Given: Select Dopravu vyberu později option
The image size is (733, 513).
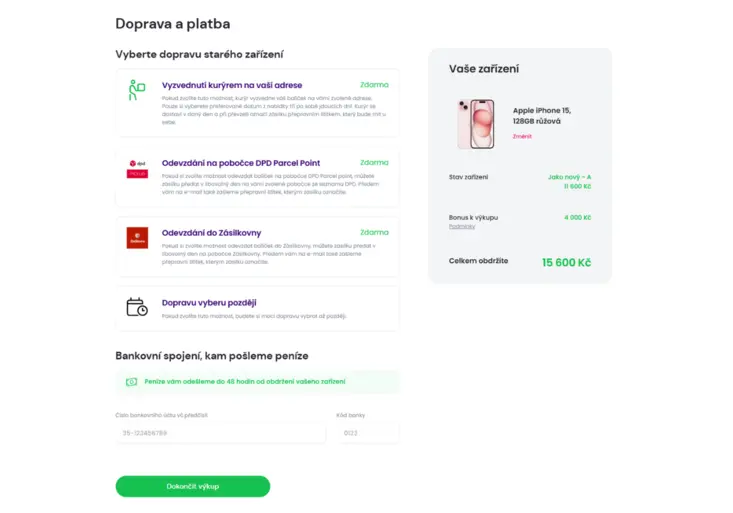Looking at the screenshot, I should coord(257,308).
